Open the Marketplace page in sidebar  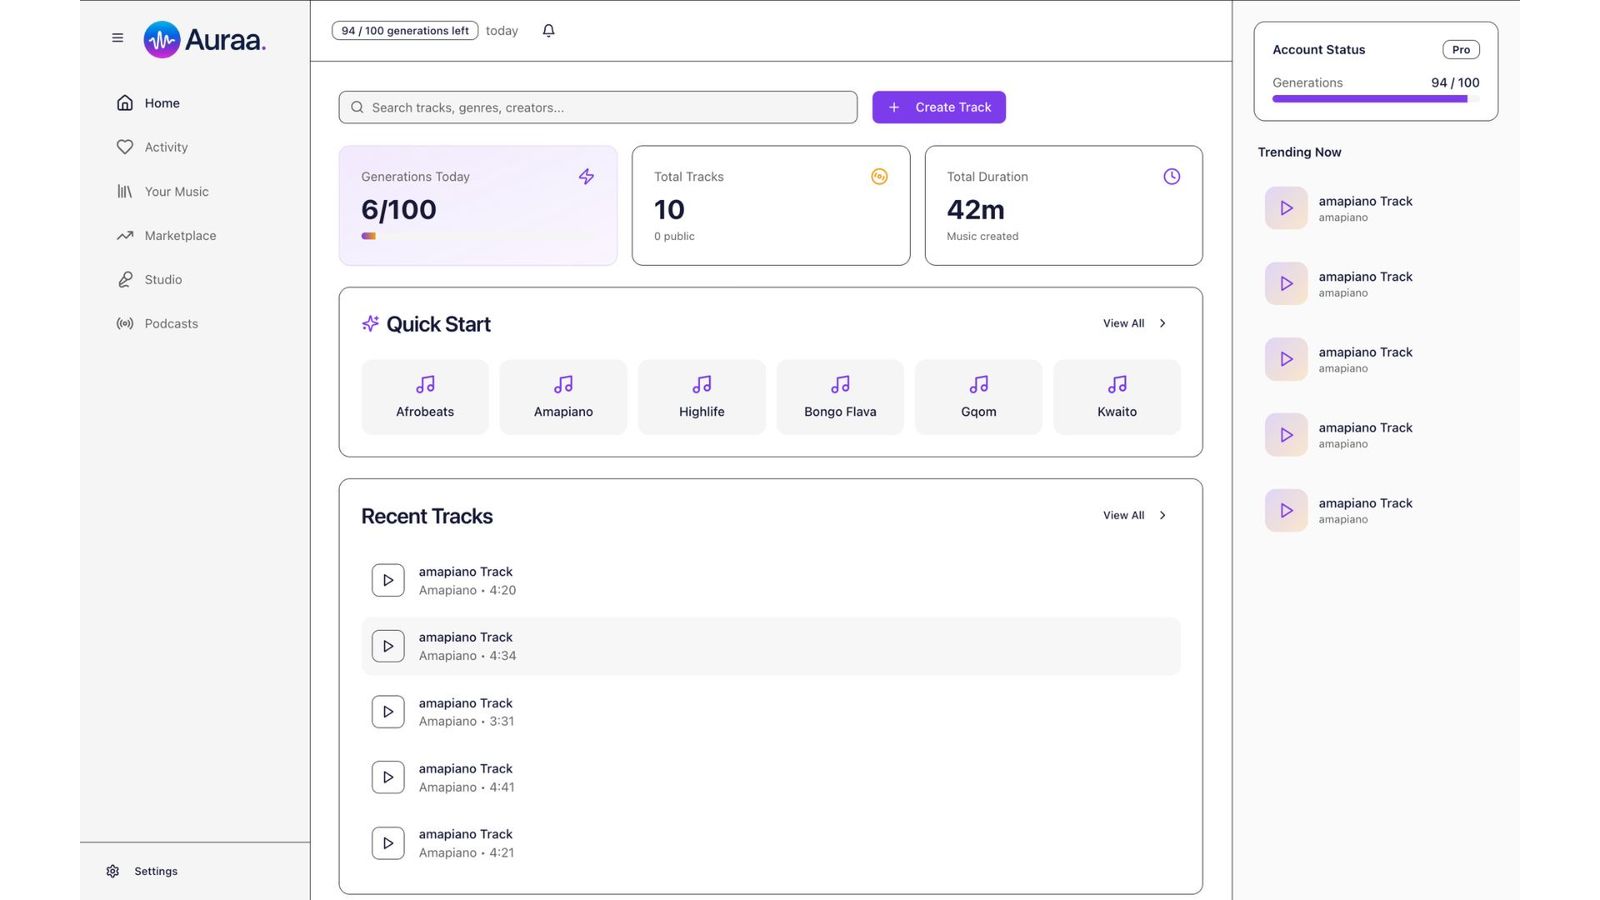tap(180, 236)
